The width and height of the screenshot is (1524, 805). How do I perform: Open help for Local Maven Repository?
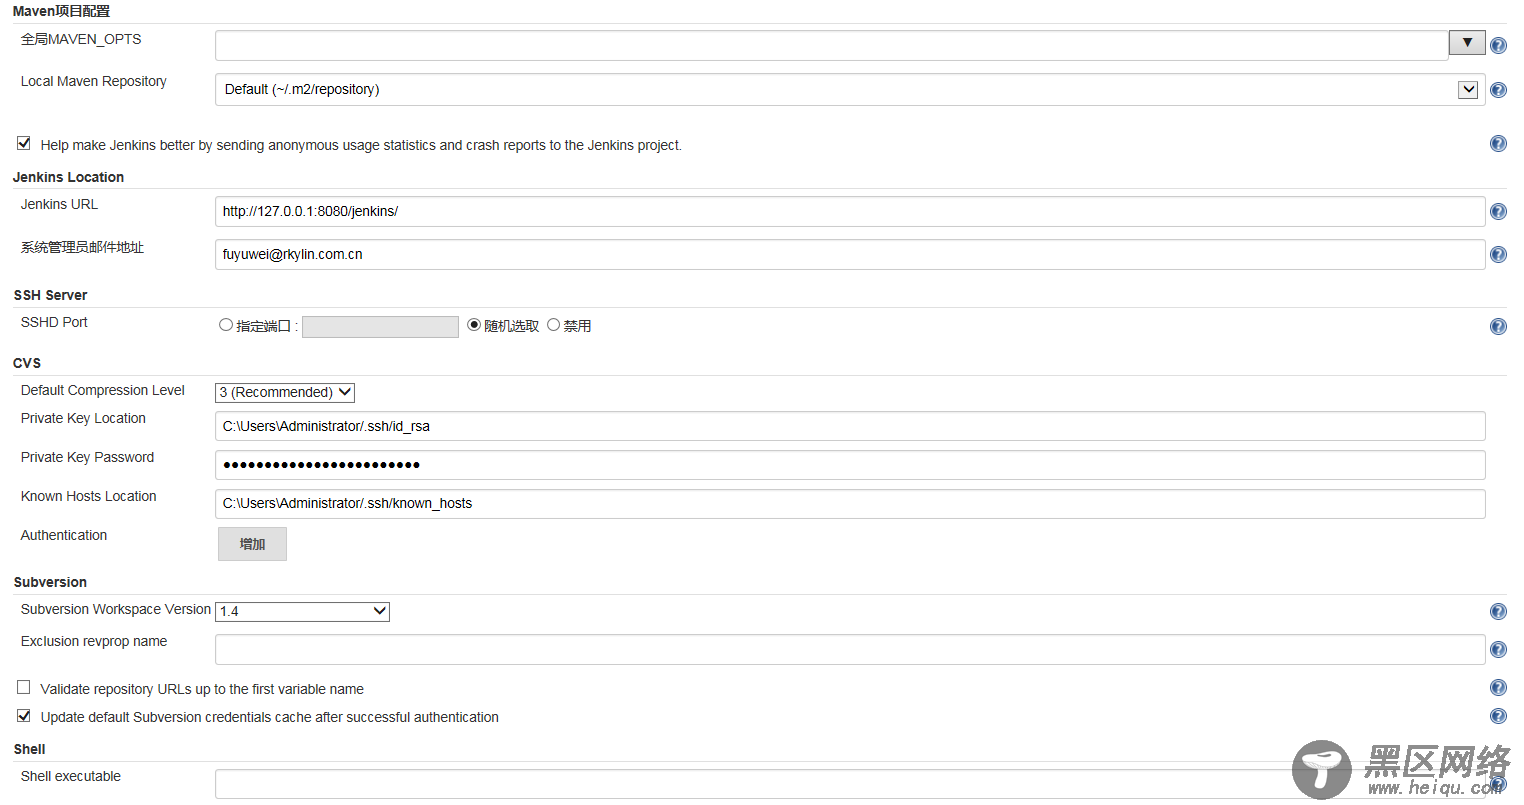tap(1498, 90)
